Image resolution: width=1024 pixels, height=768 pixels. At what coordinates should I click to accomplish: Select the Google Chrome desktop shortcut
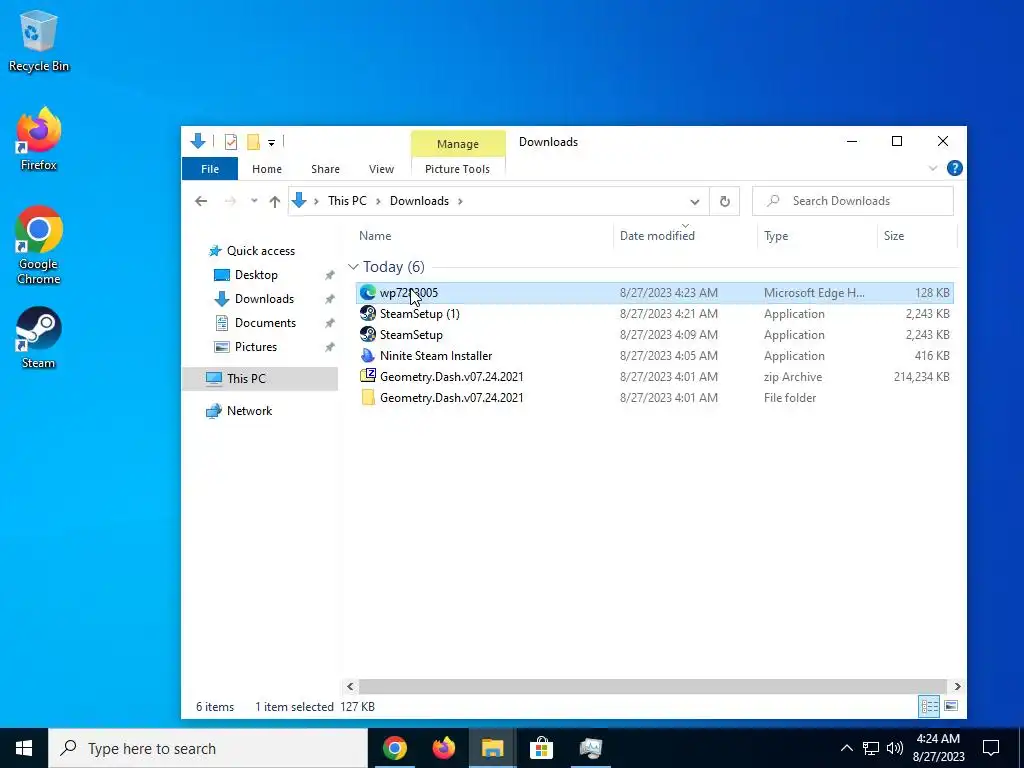click(39, 245)
